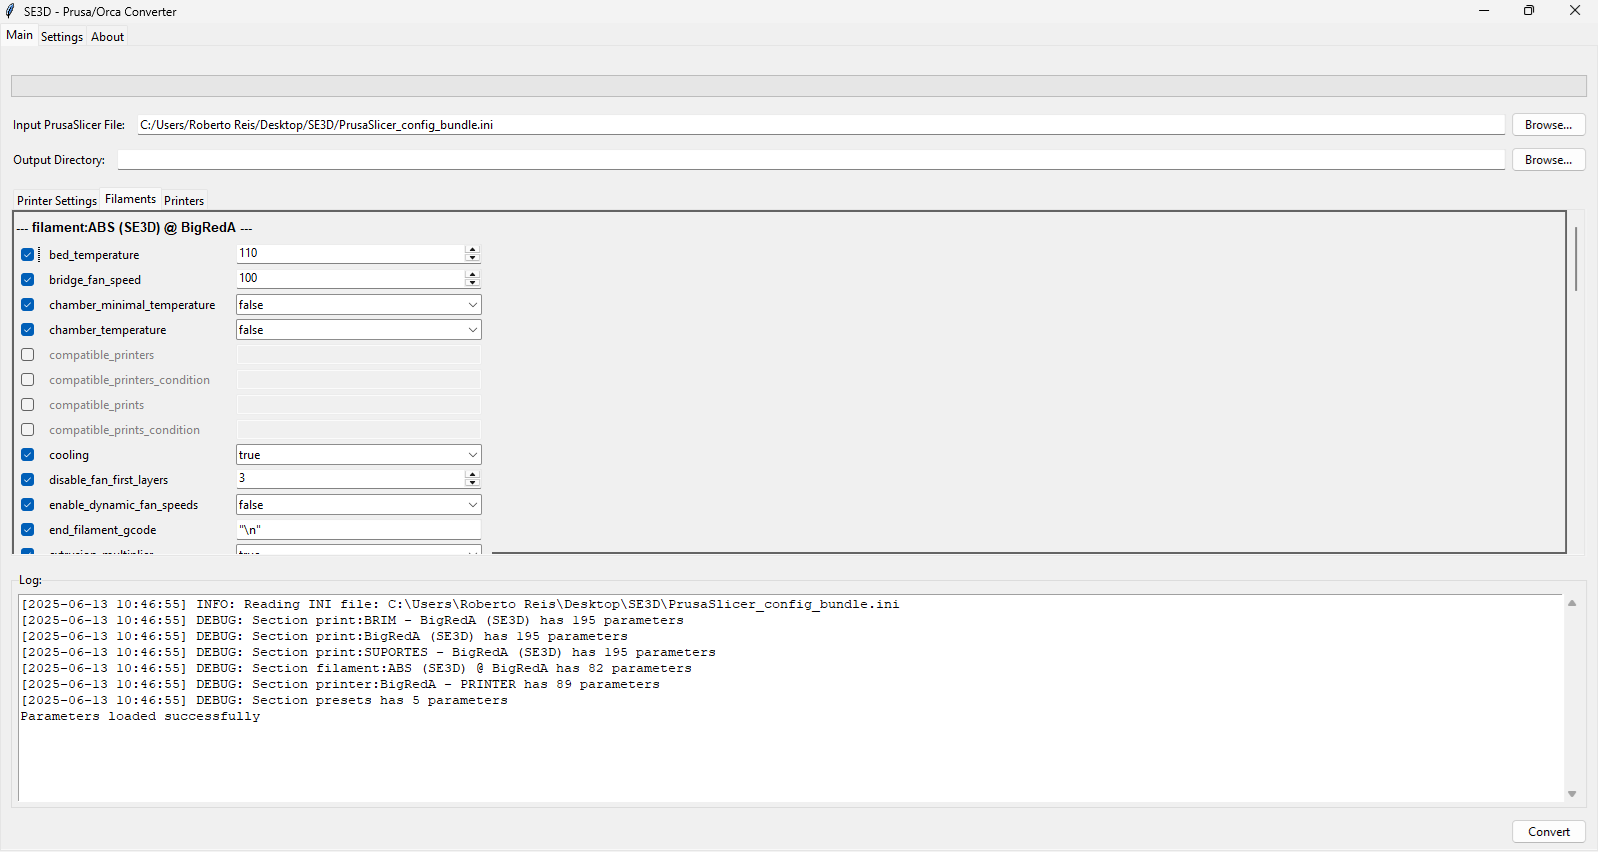
Task: Open the Printers sub-tab
Action: tap(184, 201)
